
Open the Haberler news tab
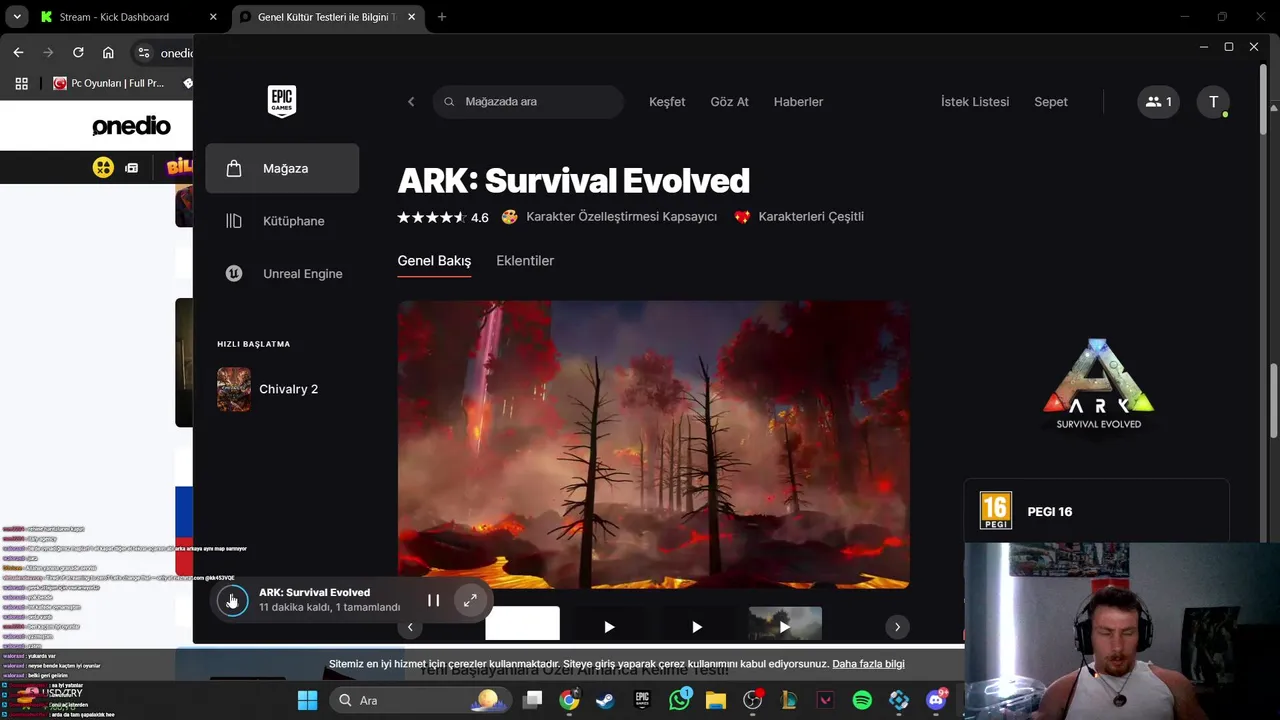click(798, 102)
